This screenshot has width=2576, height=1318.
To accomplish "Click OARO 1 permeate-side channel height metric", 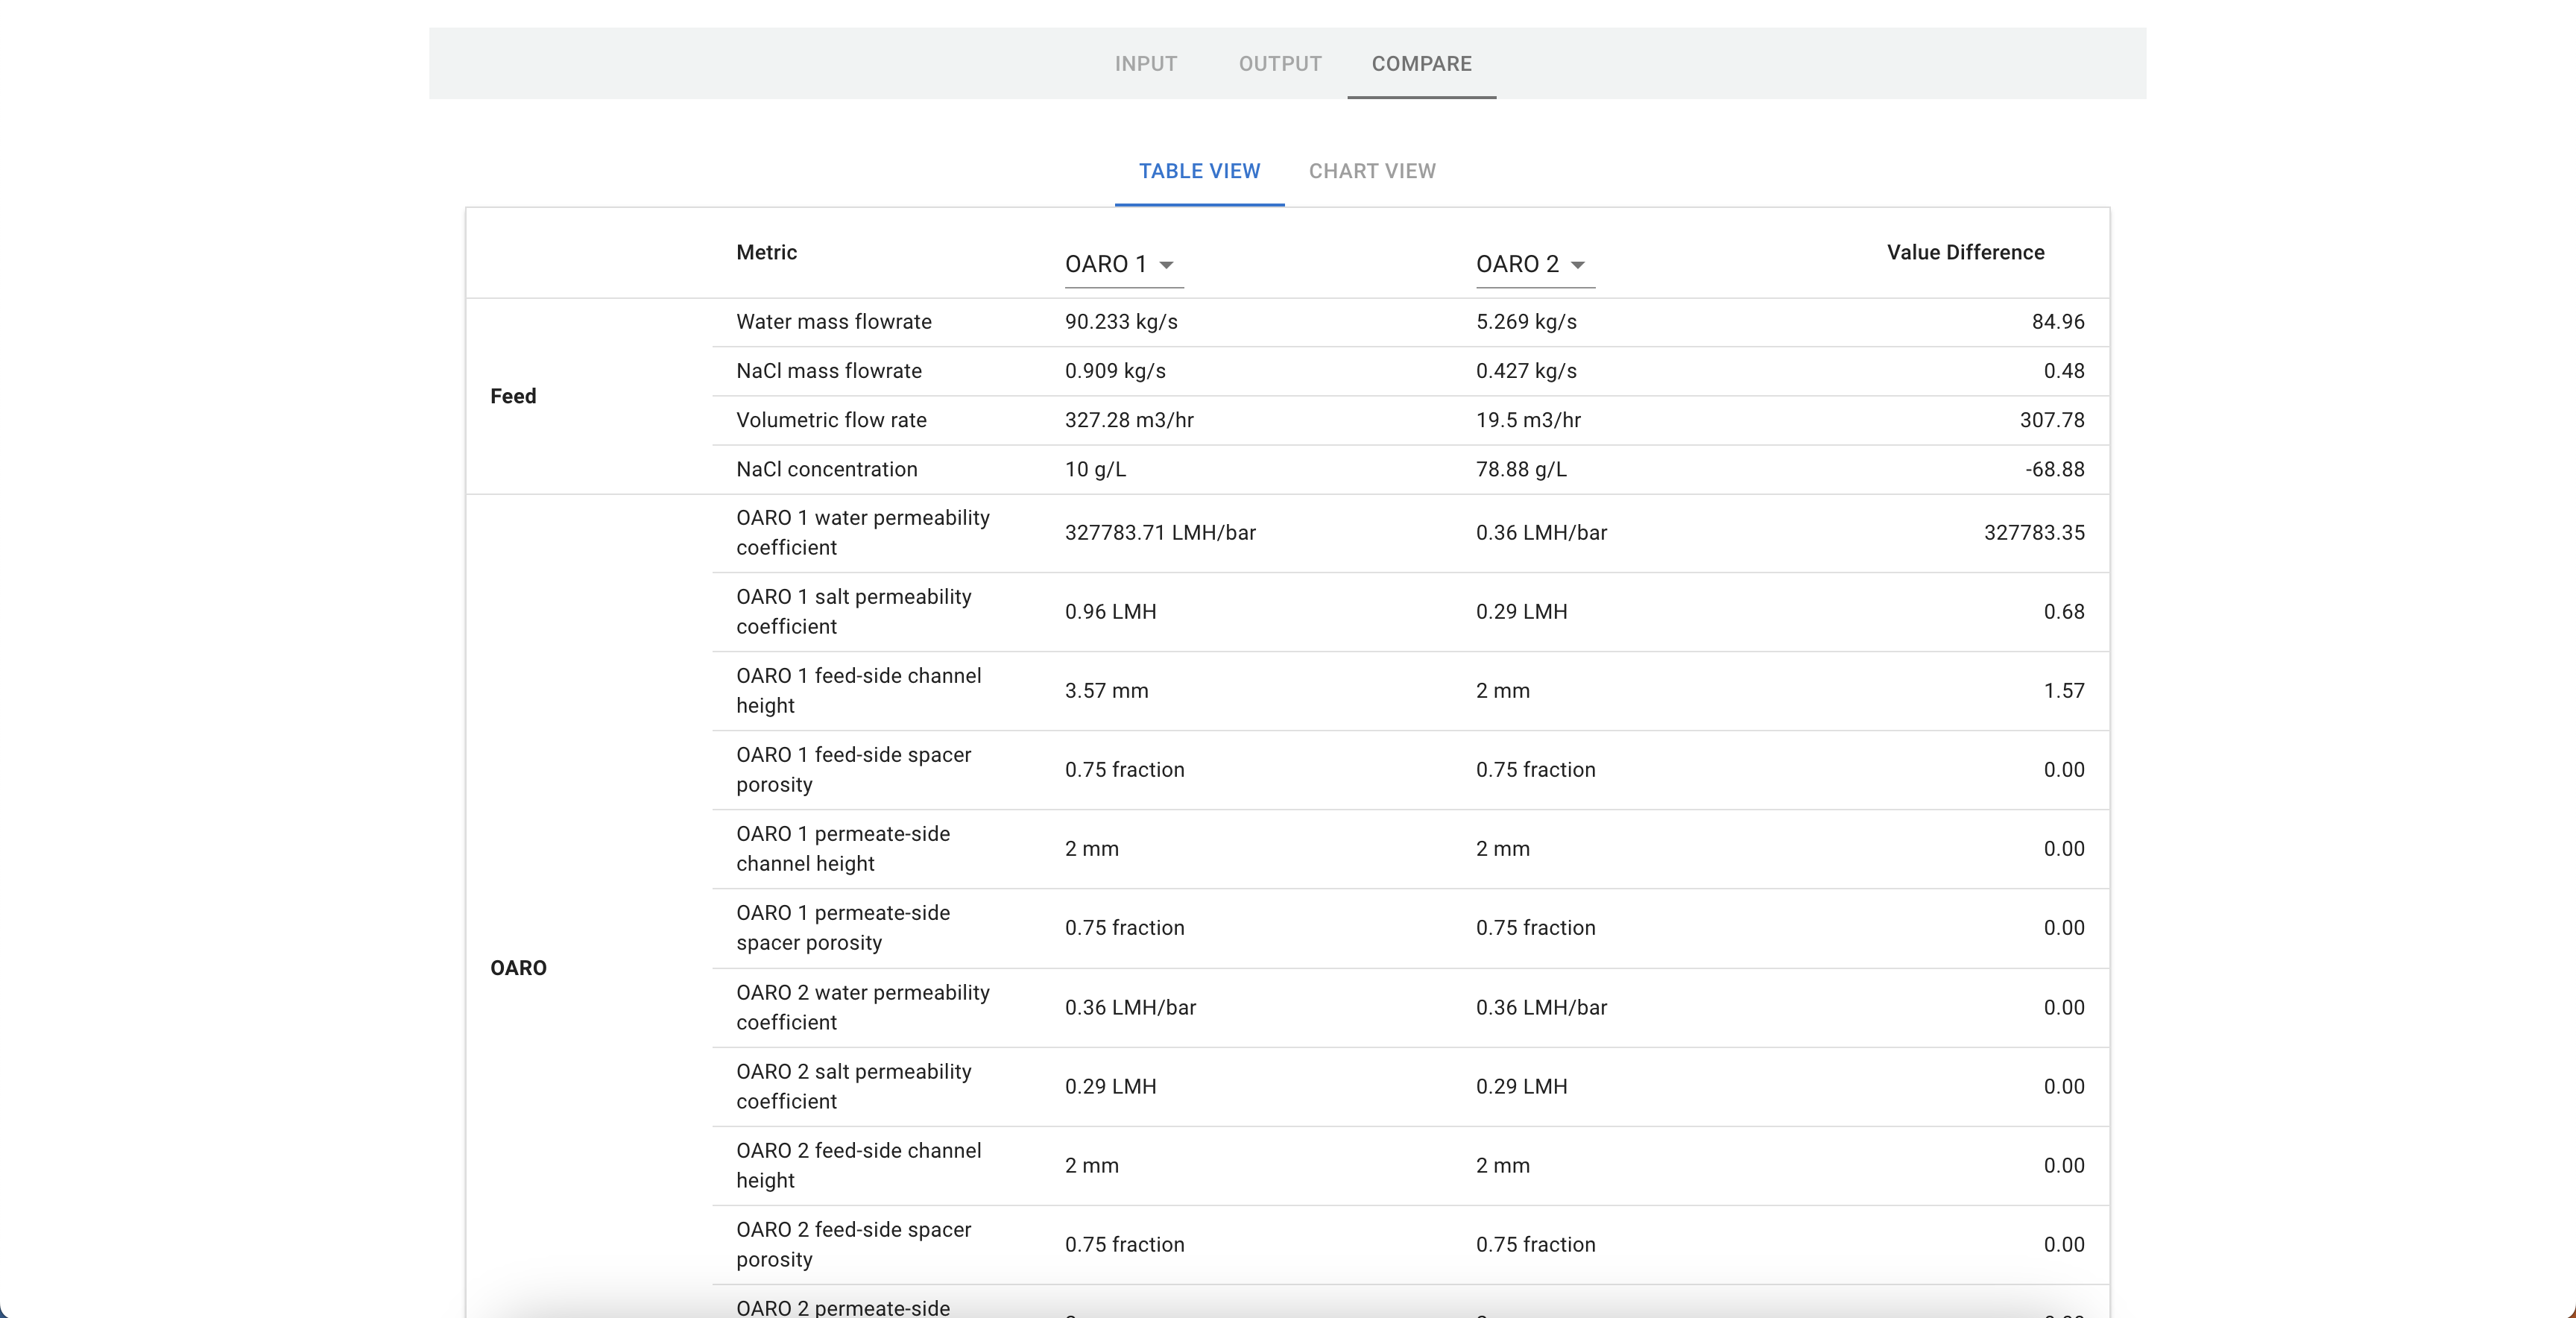I will click(843, 849).
